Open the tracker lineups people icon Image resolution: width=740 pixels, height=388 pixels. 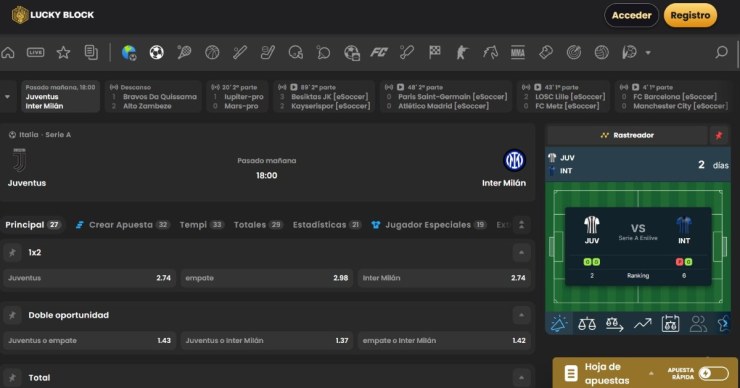pos(698,324)
